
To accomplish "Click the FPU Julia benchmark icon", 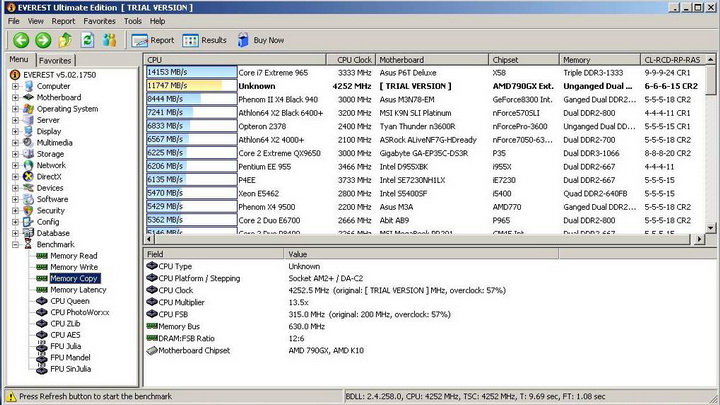I will pos(42,346).
